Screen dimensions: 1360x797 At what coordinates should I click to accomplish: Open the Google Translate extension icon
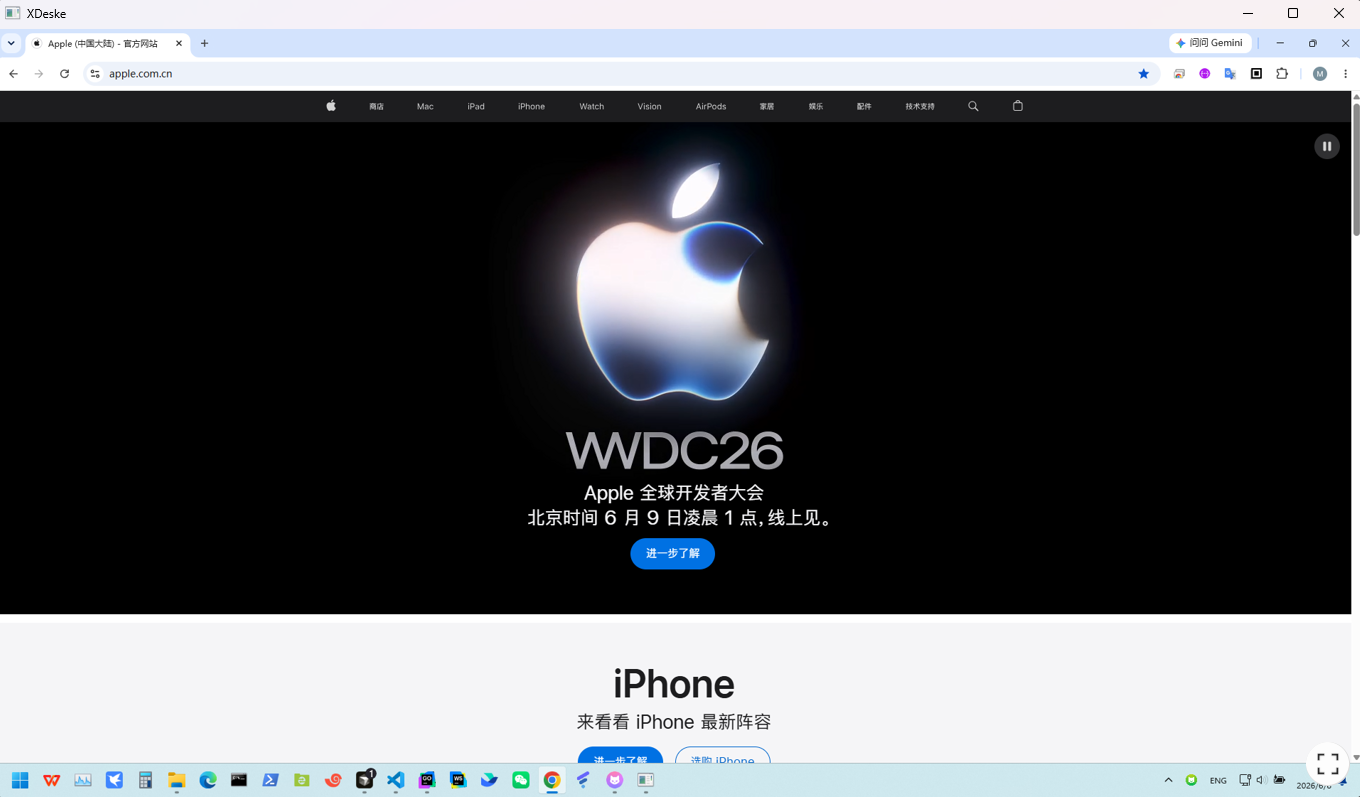coord(1231,74)
